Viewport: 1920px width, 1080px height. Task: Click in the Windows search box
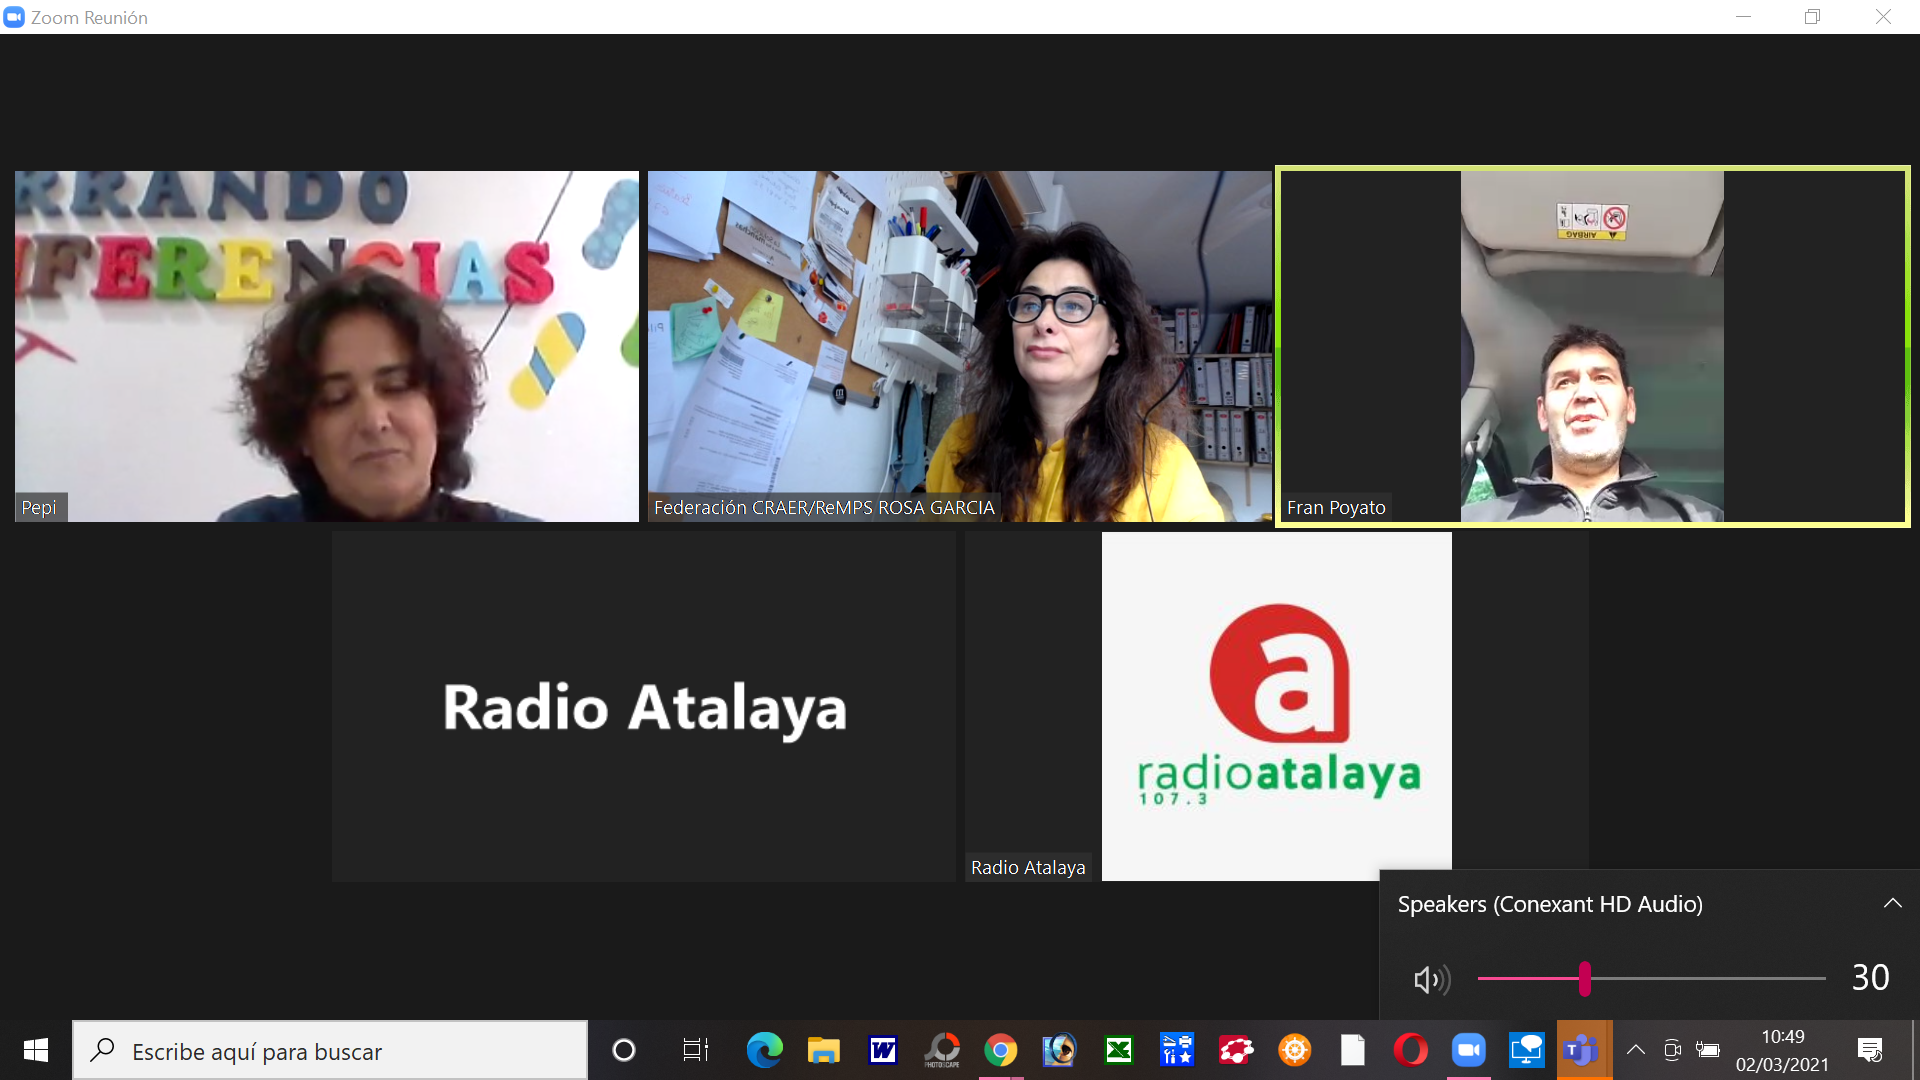click(x=330, y=1050)
